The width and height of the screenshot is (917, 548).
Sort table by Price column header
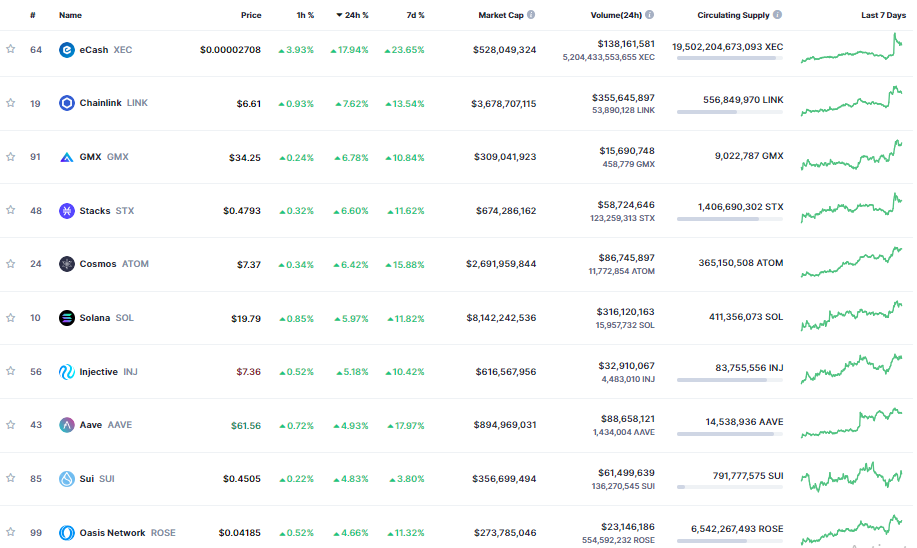tap(251, 15)
